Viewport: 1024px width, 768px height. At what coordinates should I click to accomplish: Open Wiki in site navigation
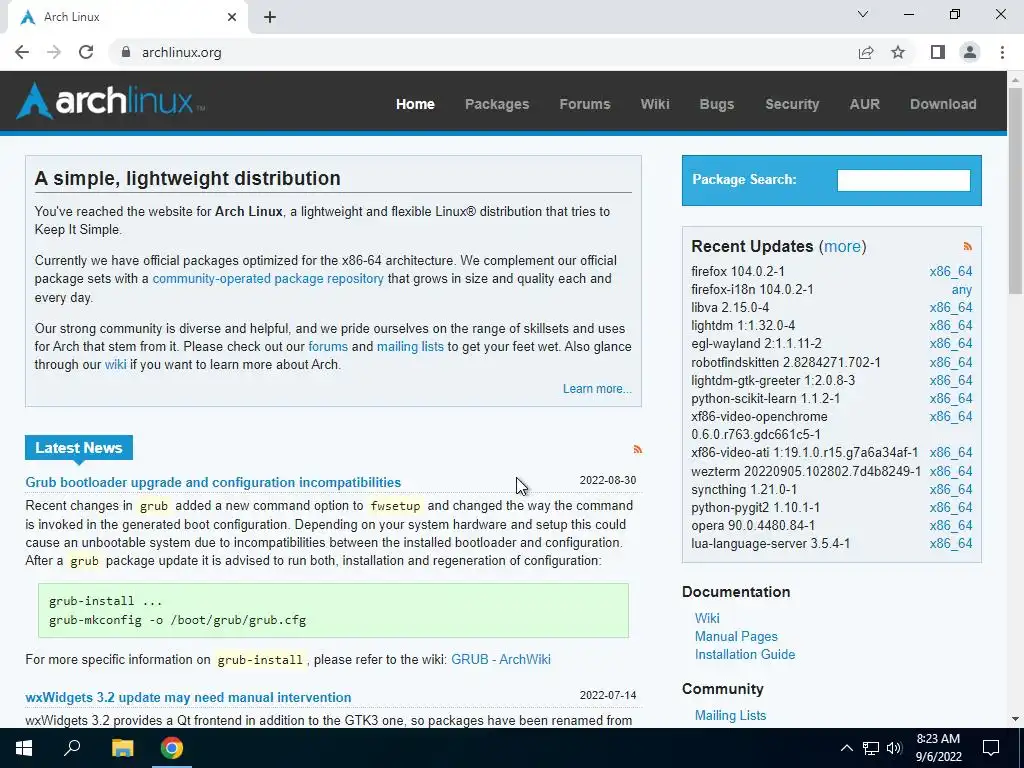[655, 104]
